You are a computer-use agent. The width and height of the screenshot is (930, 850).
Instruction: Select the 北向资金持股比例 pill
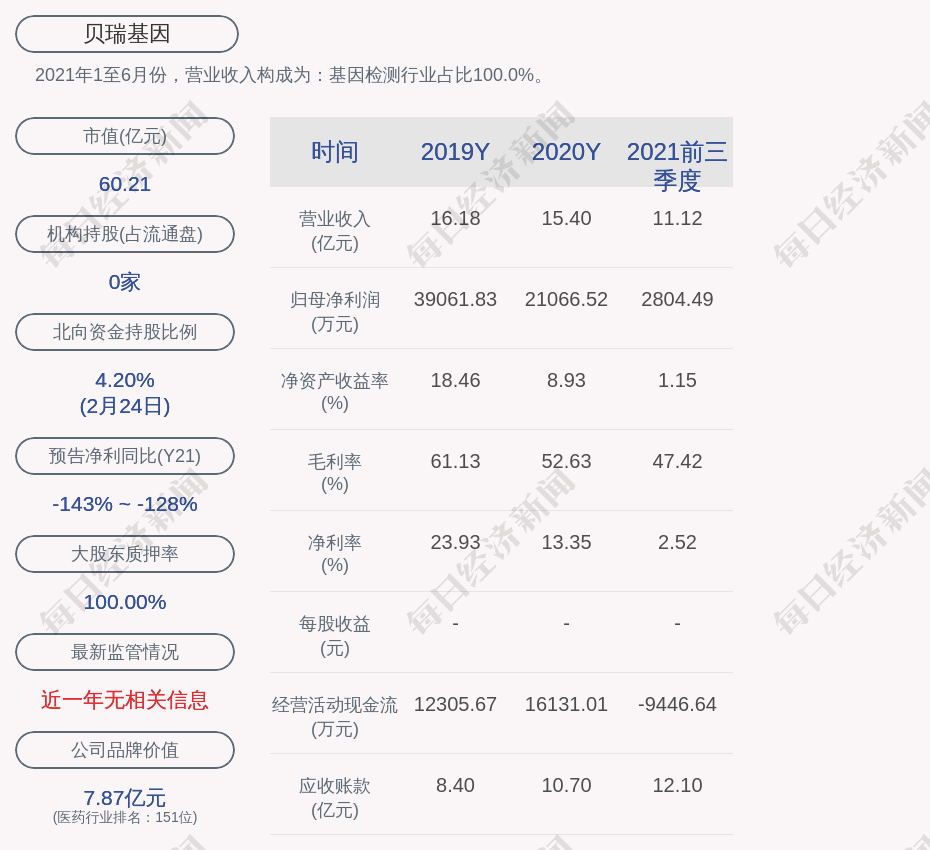(125, 332)
